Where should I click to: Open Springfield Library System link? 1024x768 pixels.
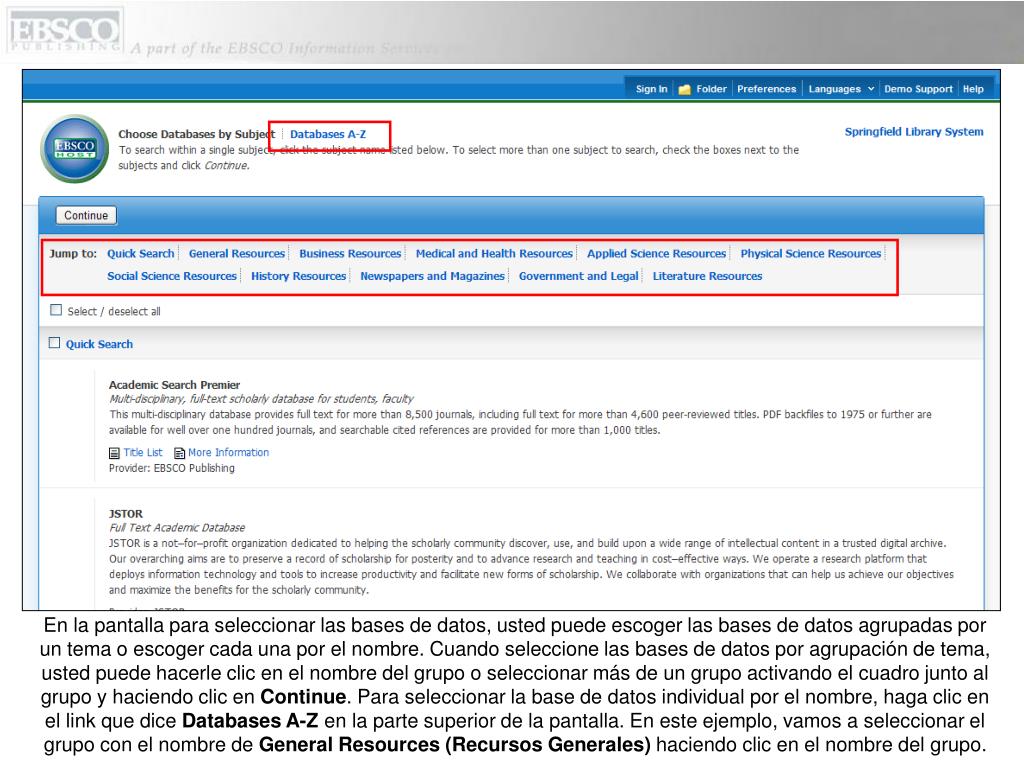click(x=914, y=132)
